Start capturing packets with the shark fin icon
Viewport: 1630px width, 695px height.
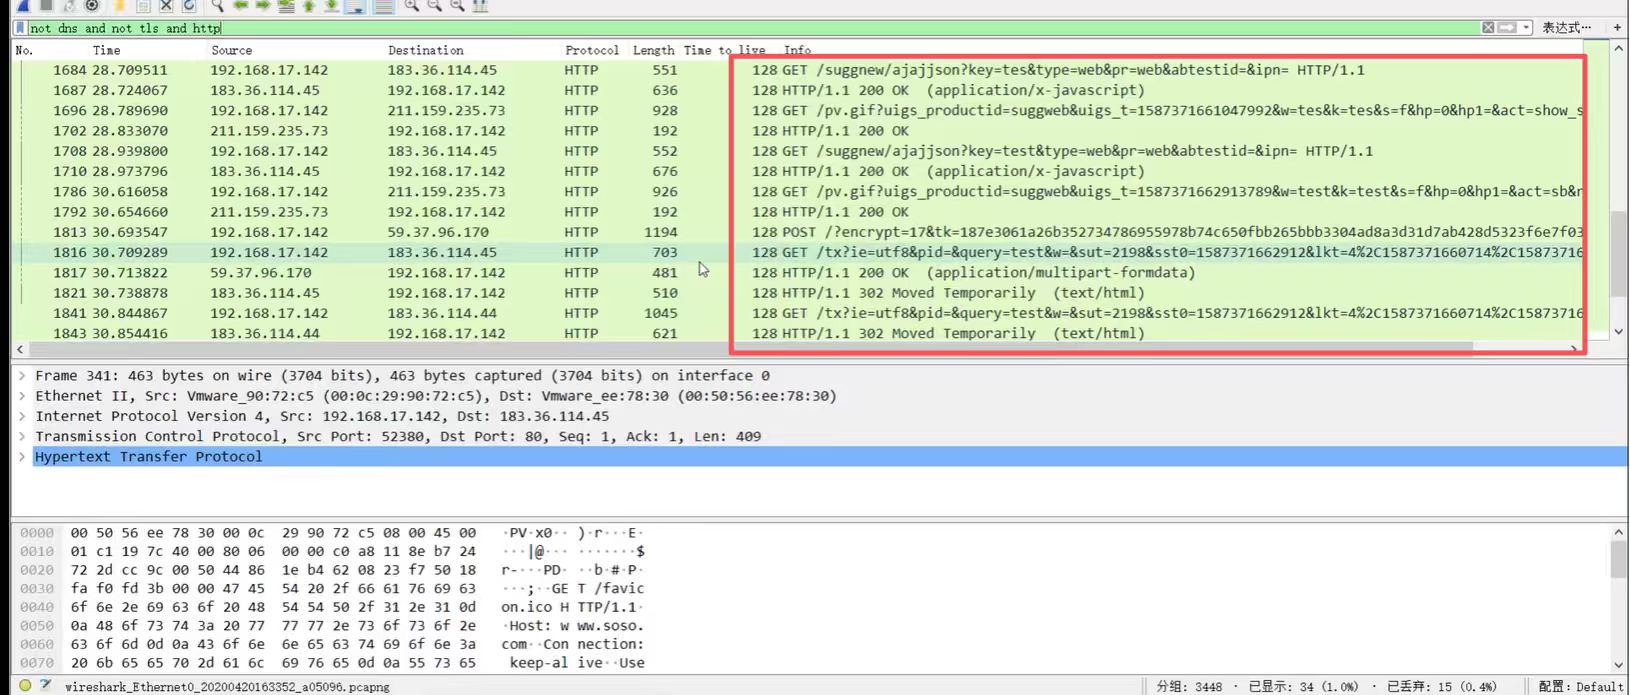(x=23, y=5)
